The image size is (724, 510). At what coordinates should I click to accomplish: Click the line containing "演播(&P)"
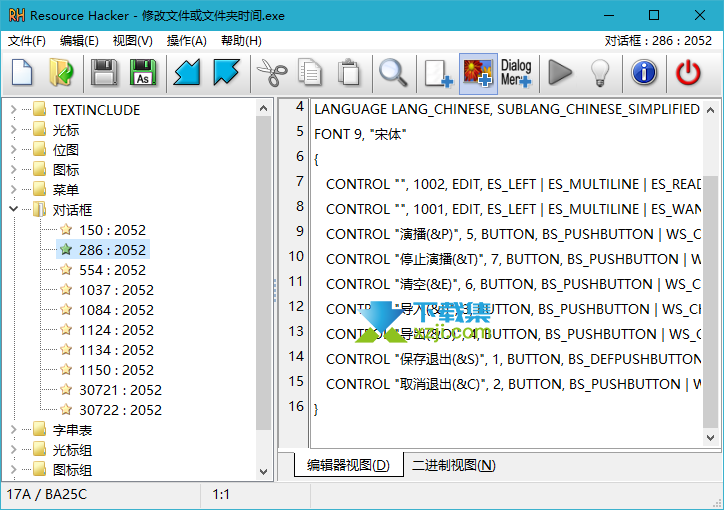coord(513,234)
